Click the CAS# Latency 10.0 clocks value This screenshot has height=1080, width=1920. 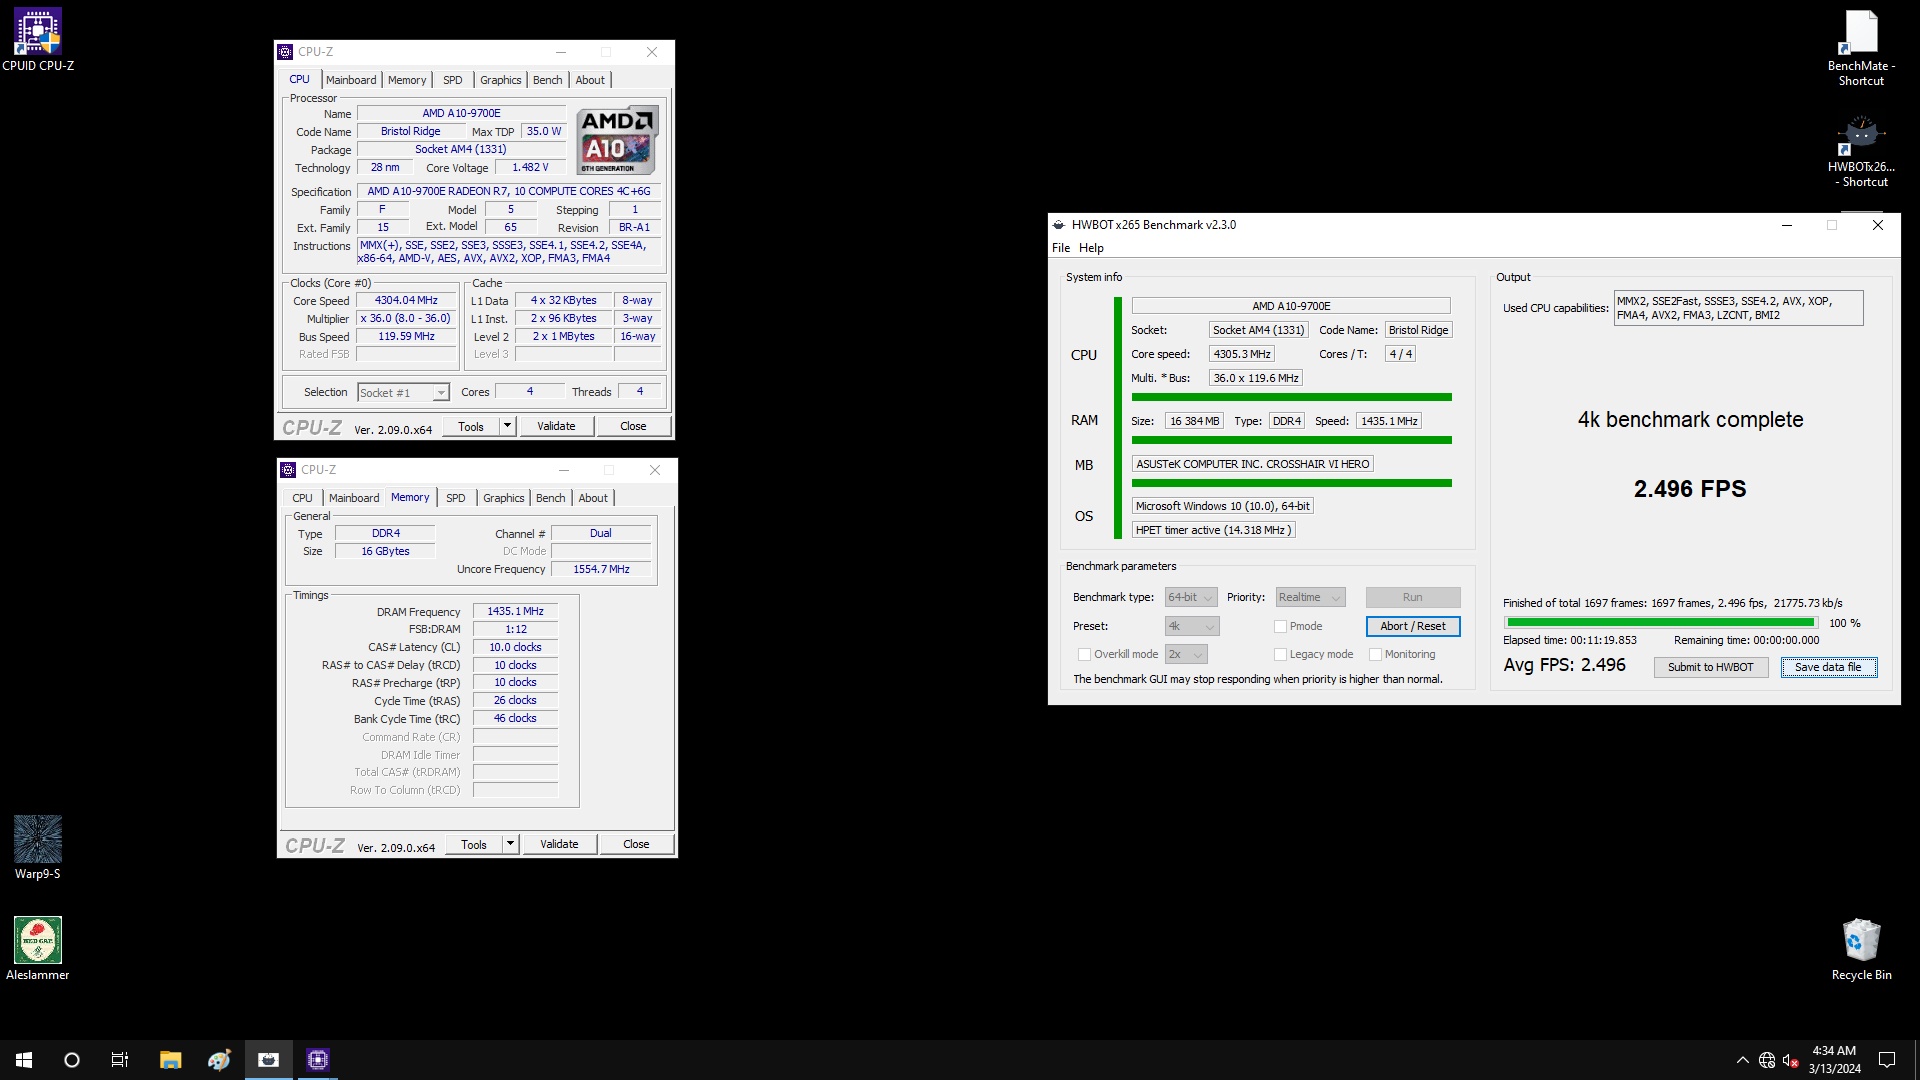515,647
